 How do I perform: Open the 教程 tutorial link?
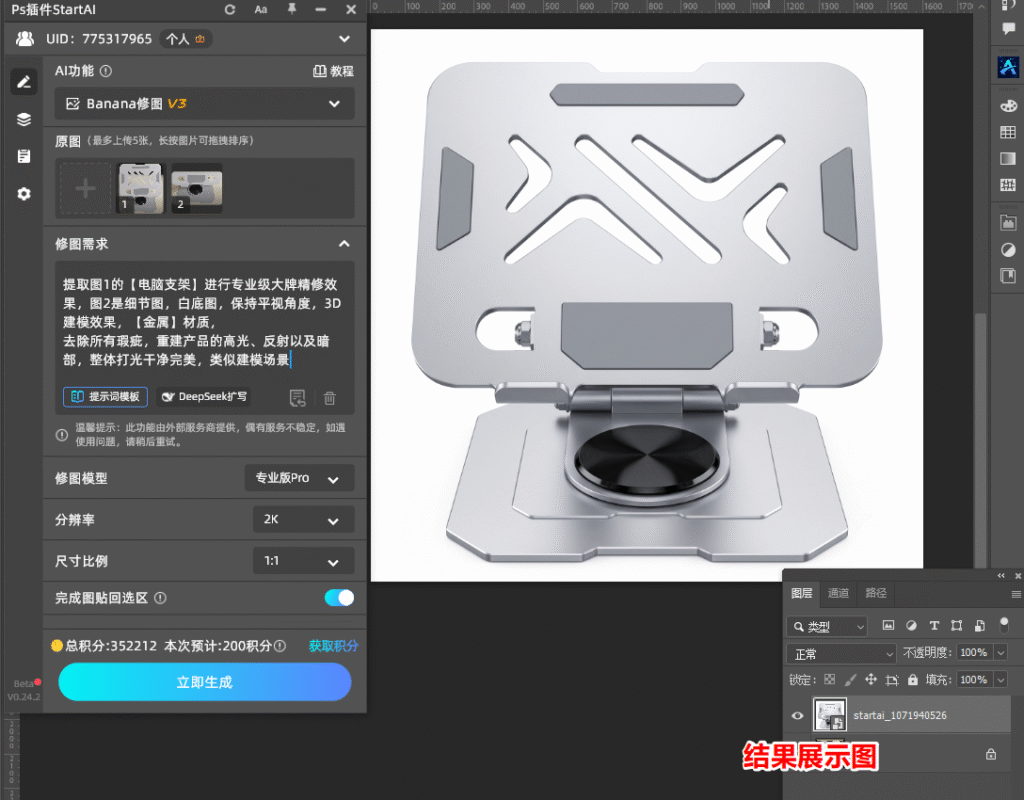tap(333, 71)
